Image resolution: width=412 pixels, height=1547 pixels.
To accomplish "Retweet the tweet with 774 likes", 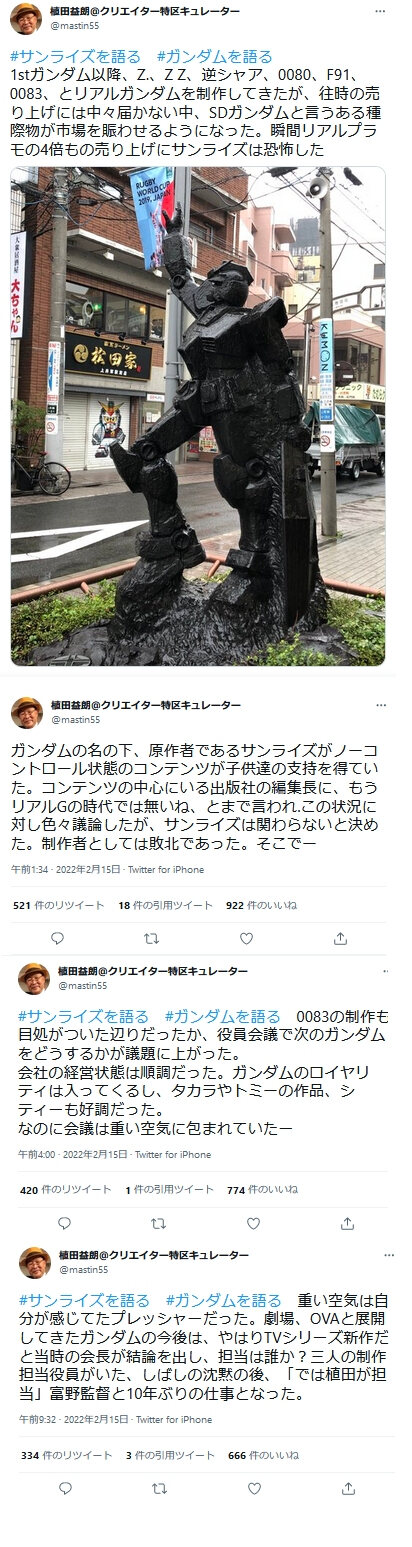I will pos(158,1223).
